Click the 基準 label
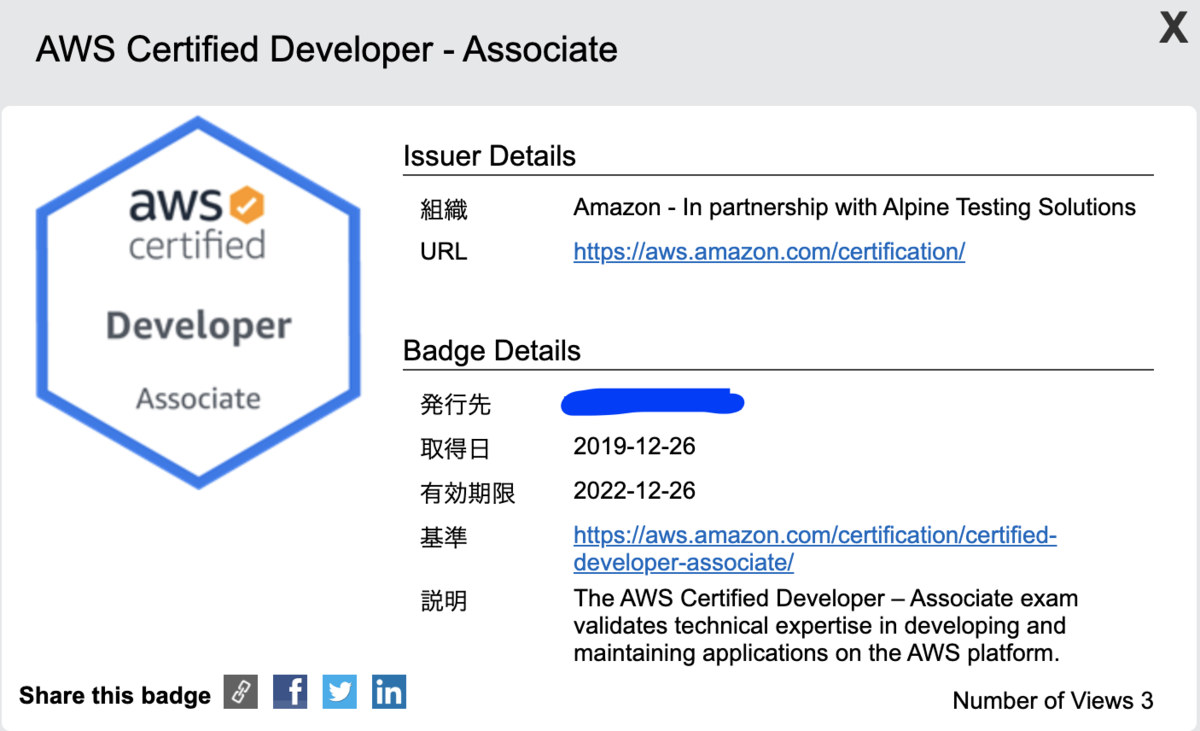 click(x=444, y=538)
